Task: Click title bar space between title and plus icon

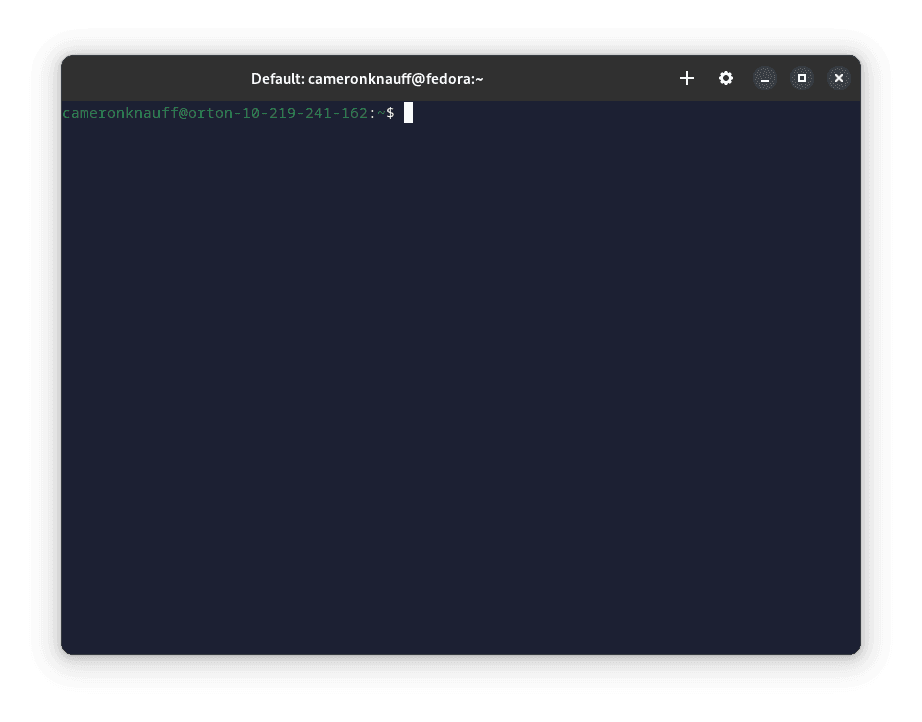Action: point(580,78)
